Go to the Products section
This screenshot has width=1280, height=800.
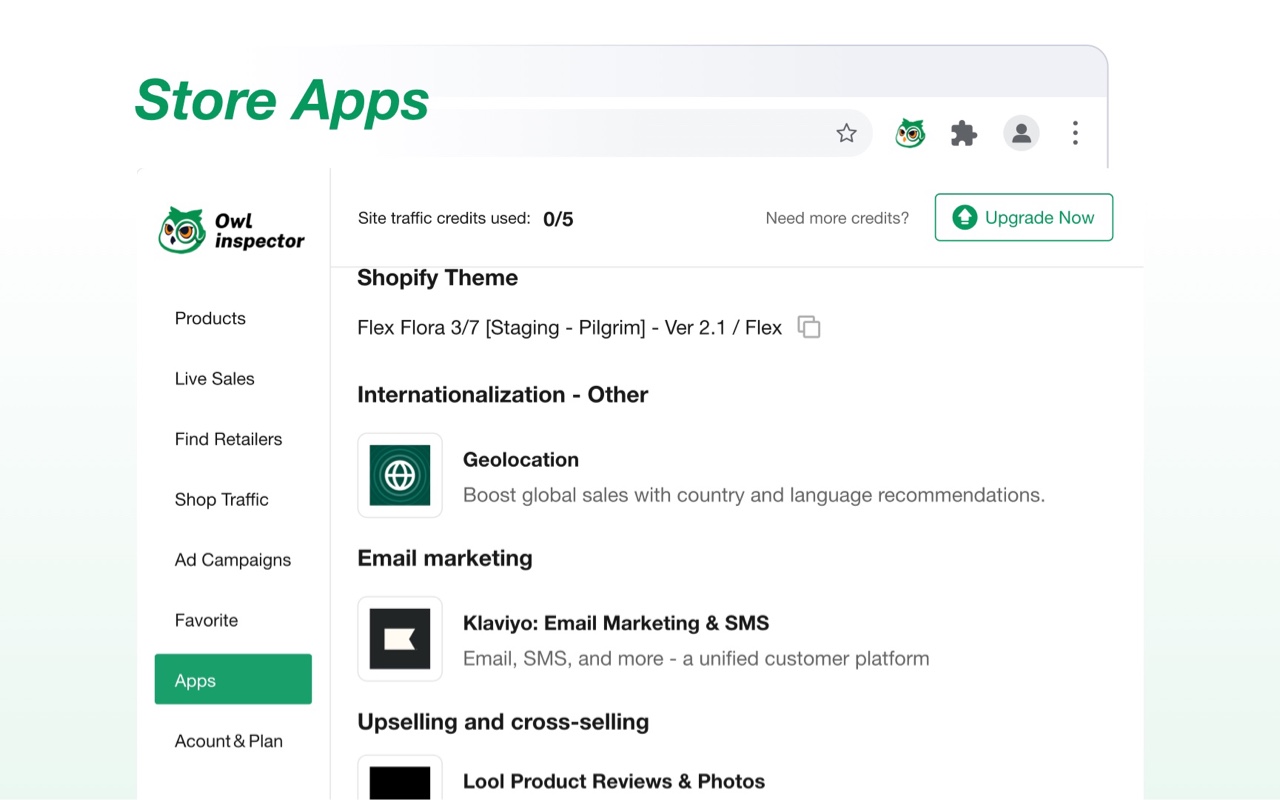click(210, 318)
